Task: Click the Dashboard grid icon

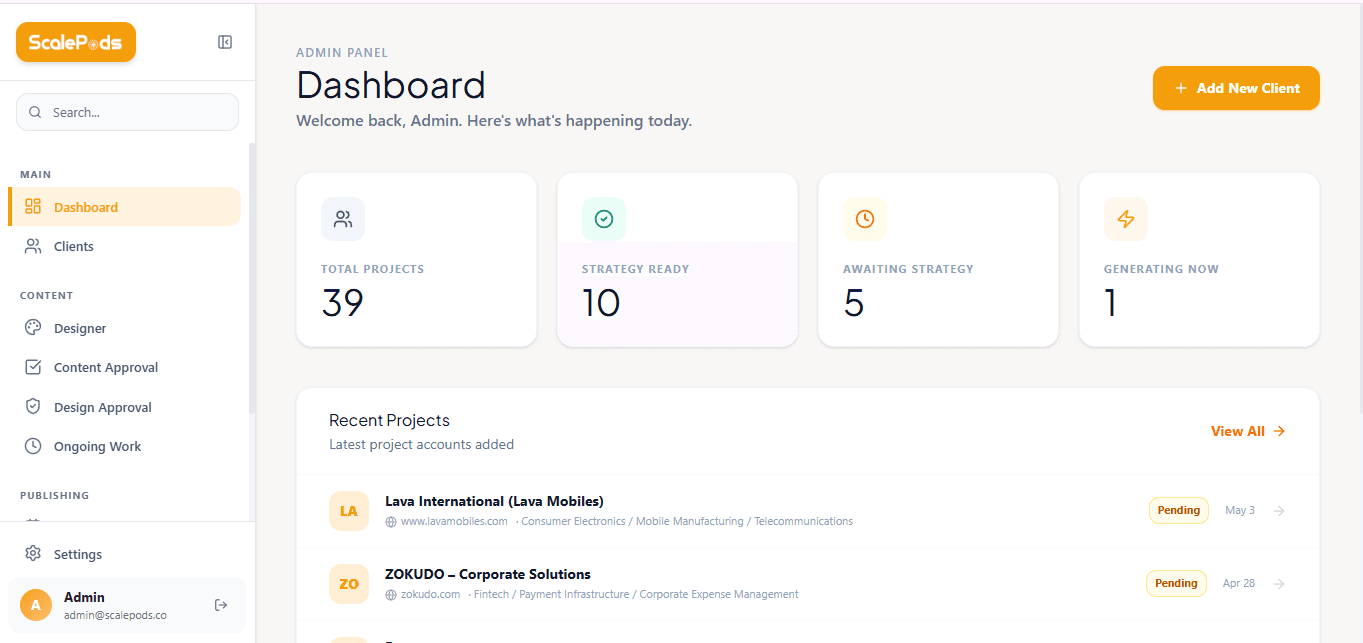Action: tap(33, 206)
